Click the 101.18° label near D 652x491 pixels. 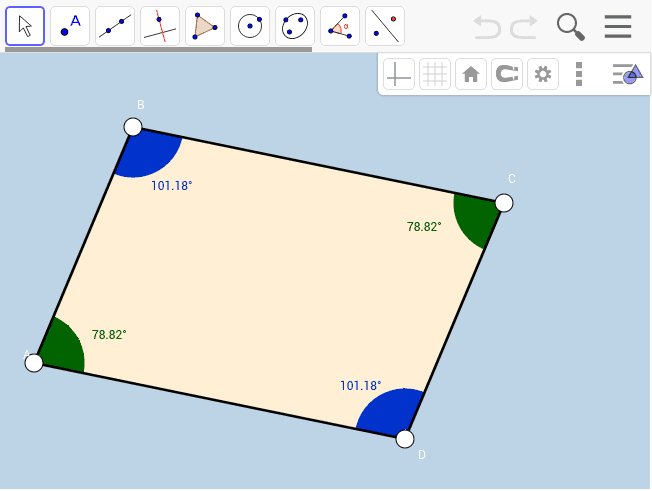[x=361, y=386]
